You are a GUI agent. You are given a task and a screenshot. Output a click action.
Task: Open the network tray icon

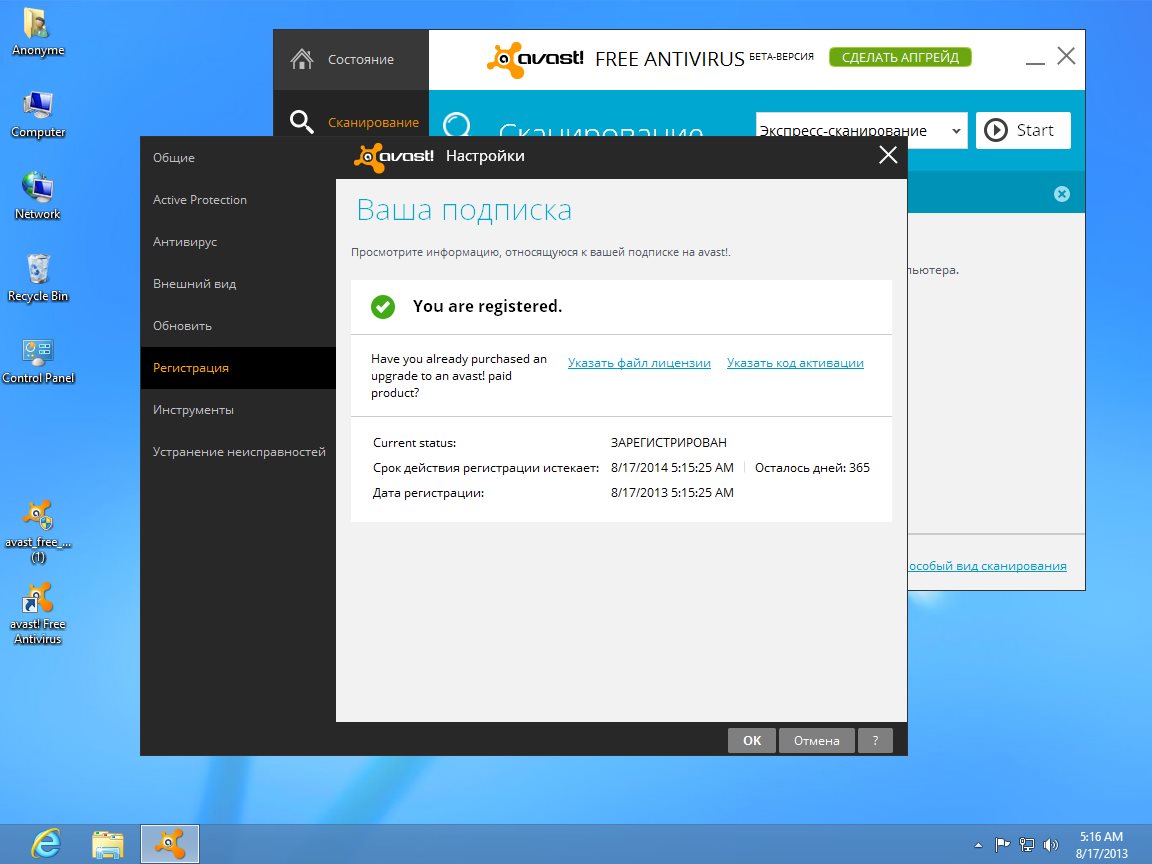click(x=1026, y=845)
